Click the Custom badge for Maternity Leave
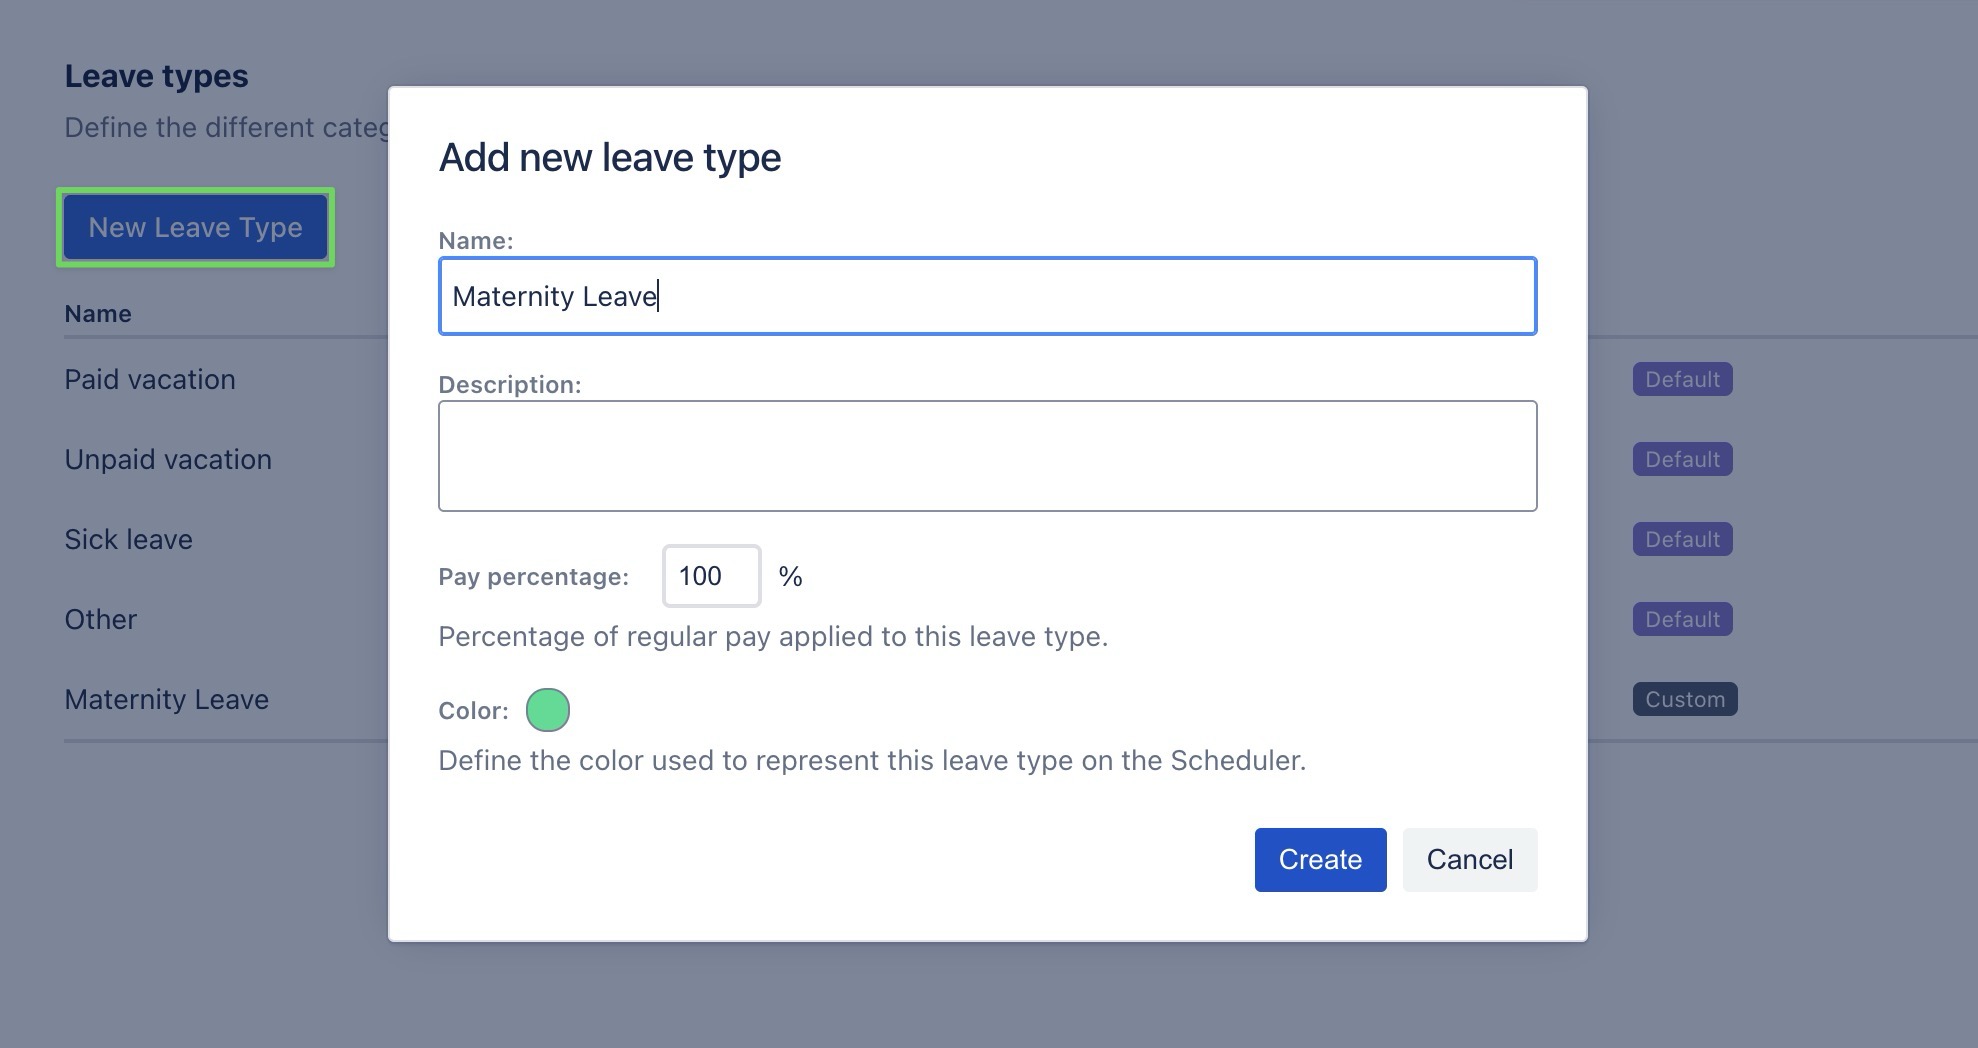This screenshot has width=1978, height=1048. tap(1685, 700)
